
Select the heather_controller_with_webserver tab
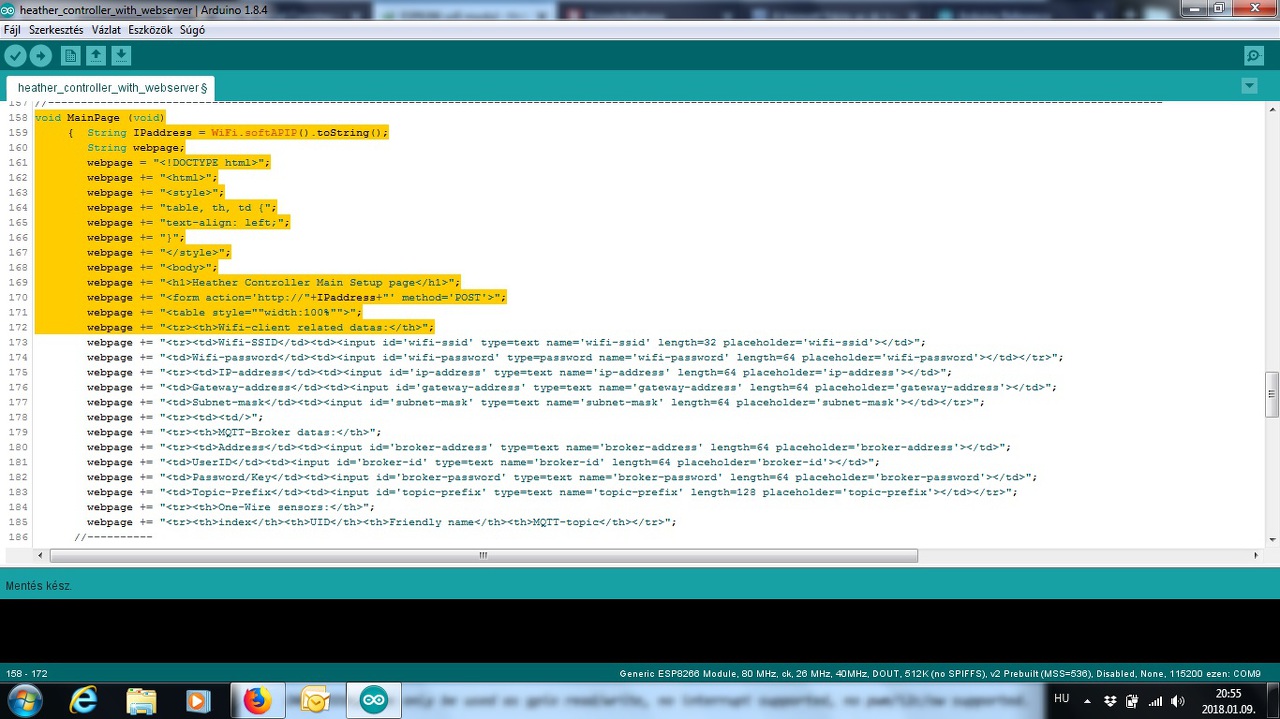point(112,88)
